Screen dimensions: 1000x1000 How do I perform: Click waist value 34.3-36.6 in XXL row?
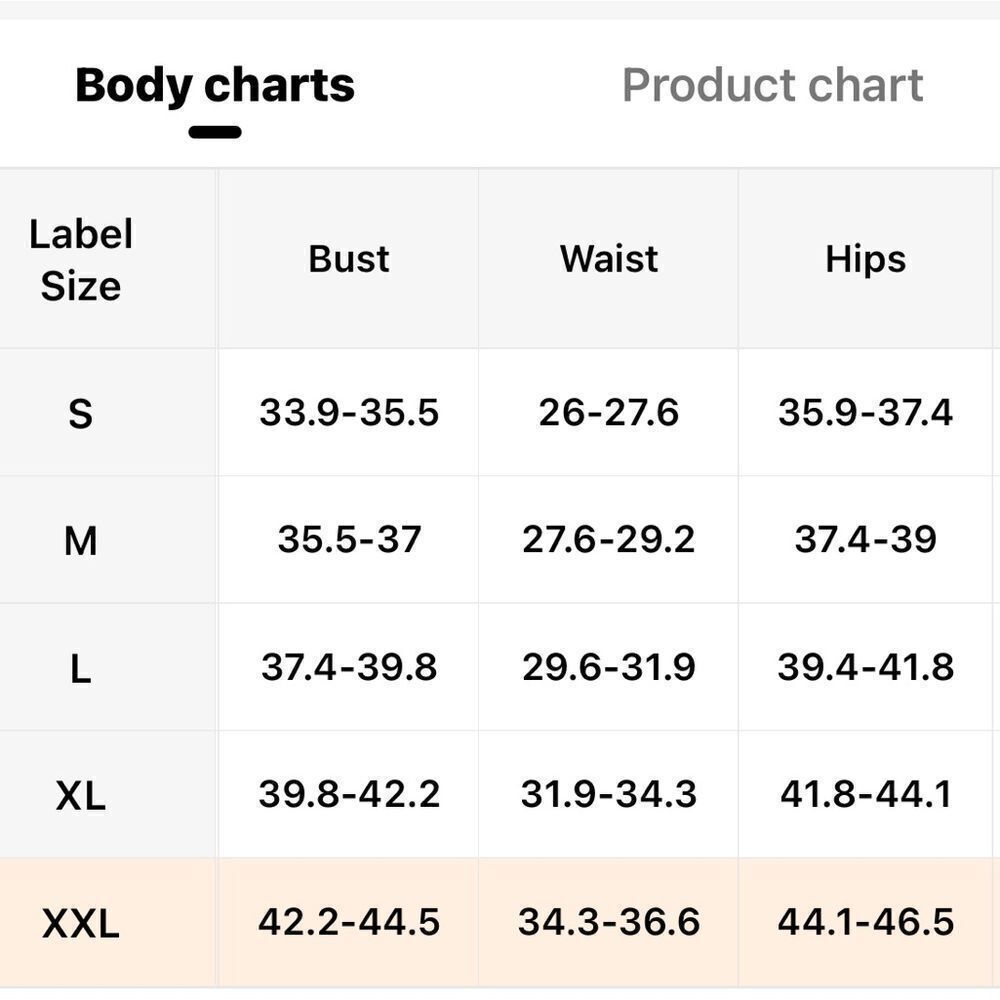(608, 922)
